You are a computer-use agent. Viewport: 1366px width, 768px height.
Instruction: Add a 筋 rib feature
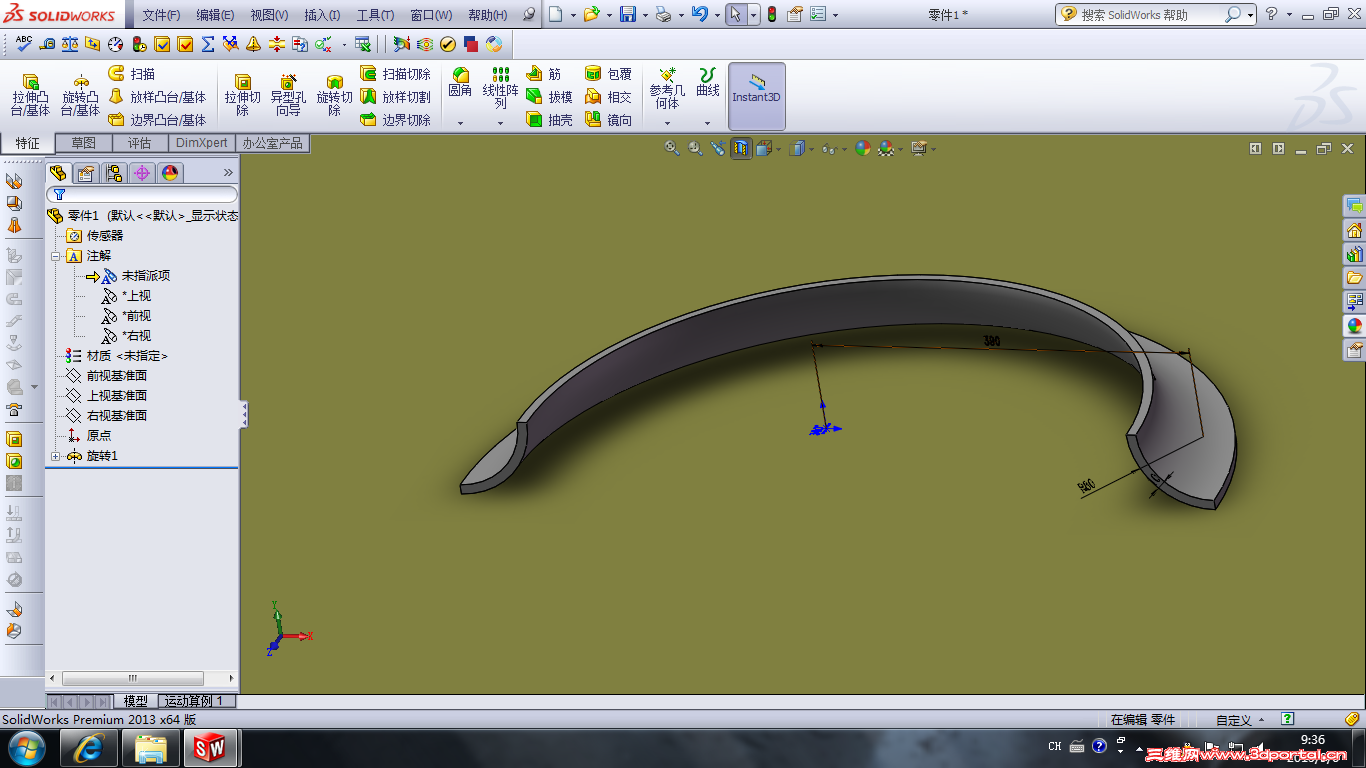(543, 74)
